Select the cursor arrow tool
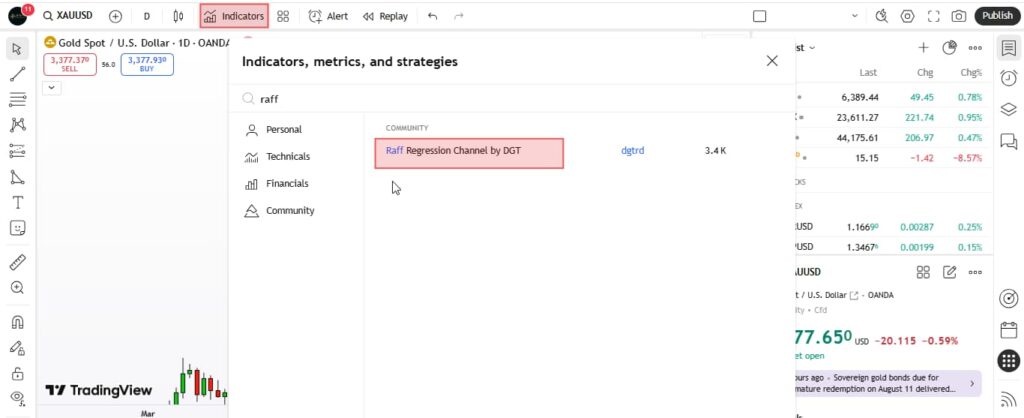Viewport: 1024px width, 418px height. click(x=18, y=48)
